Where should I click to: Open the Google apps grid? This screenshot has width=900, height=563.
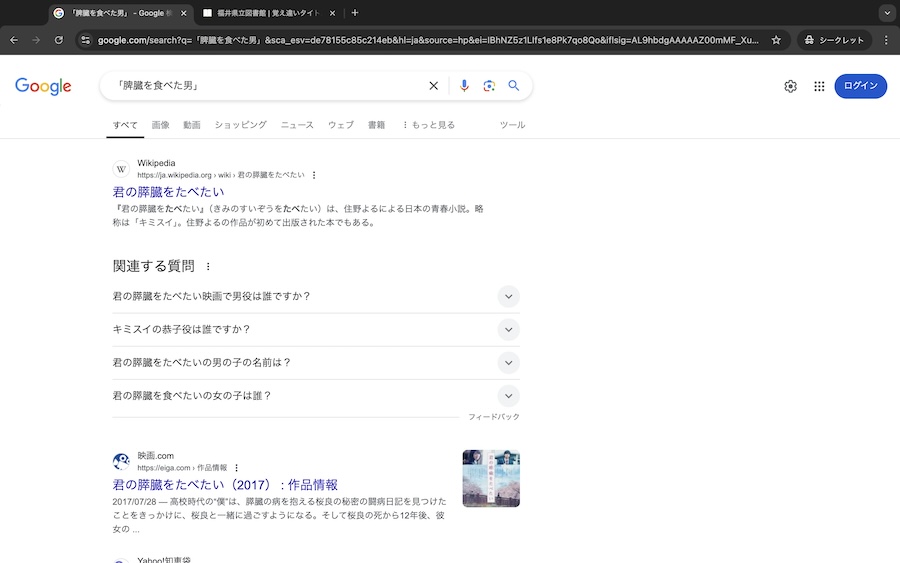point(819,86)
